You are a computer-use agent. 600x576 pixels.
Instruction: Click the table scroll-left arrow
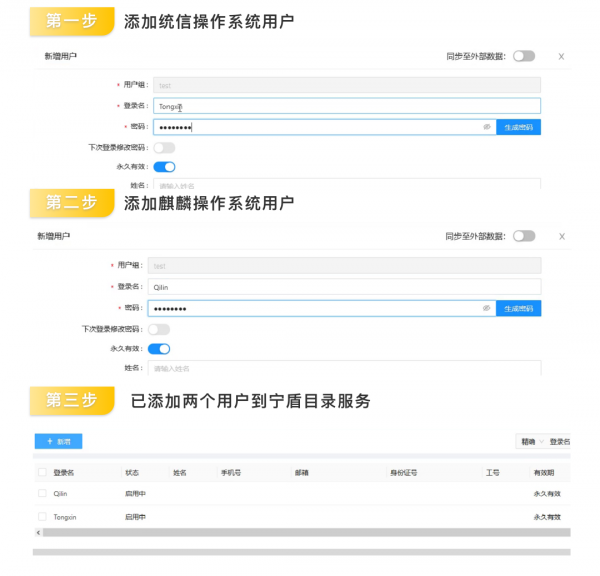pyautogui.click(x=38, y=532)
